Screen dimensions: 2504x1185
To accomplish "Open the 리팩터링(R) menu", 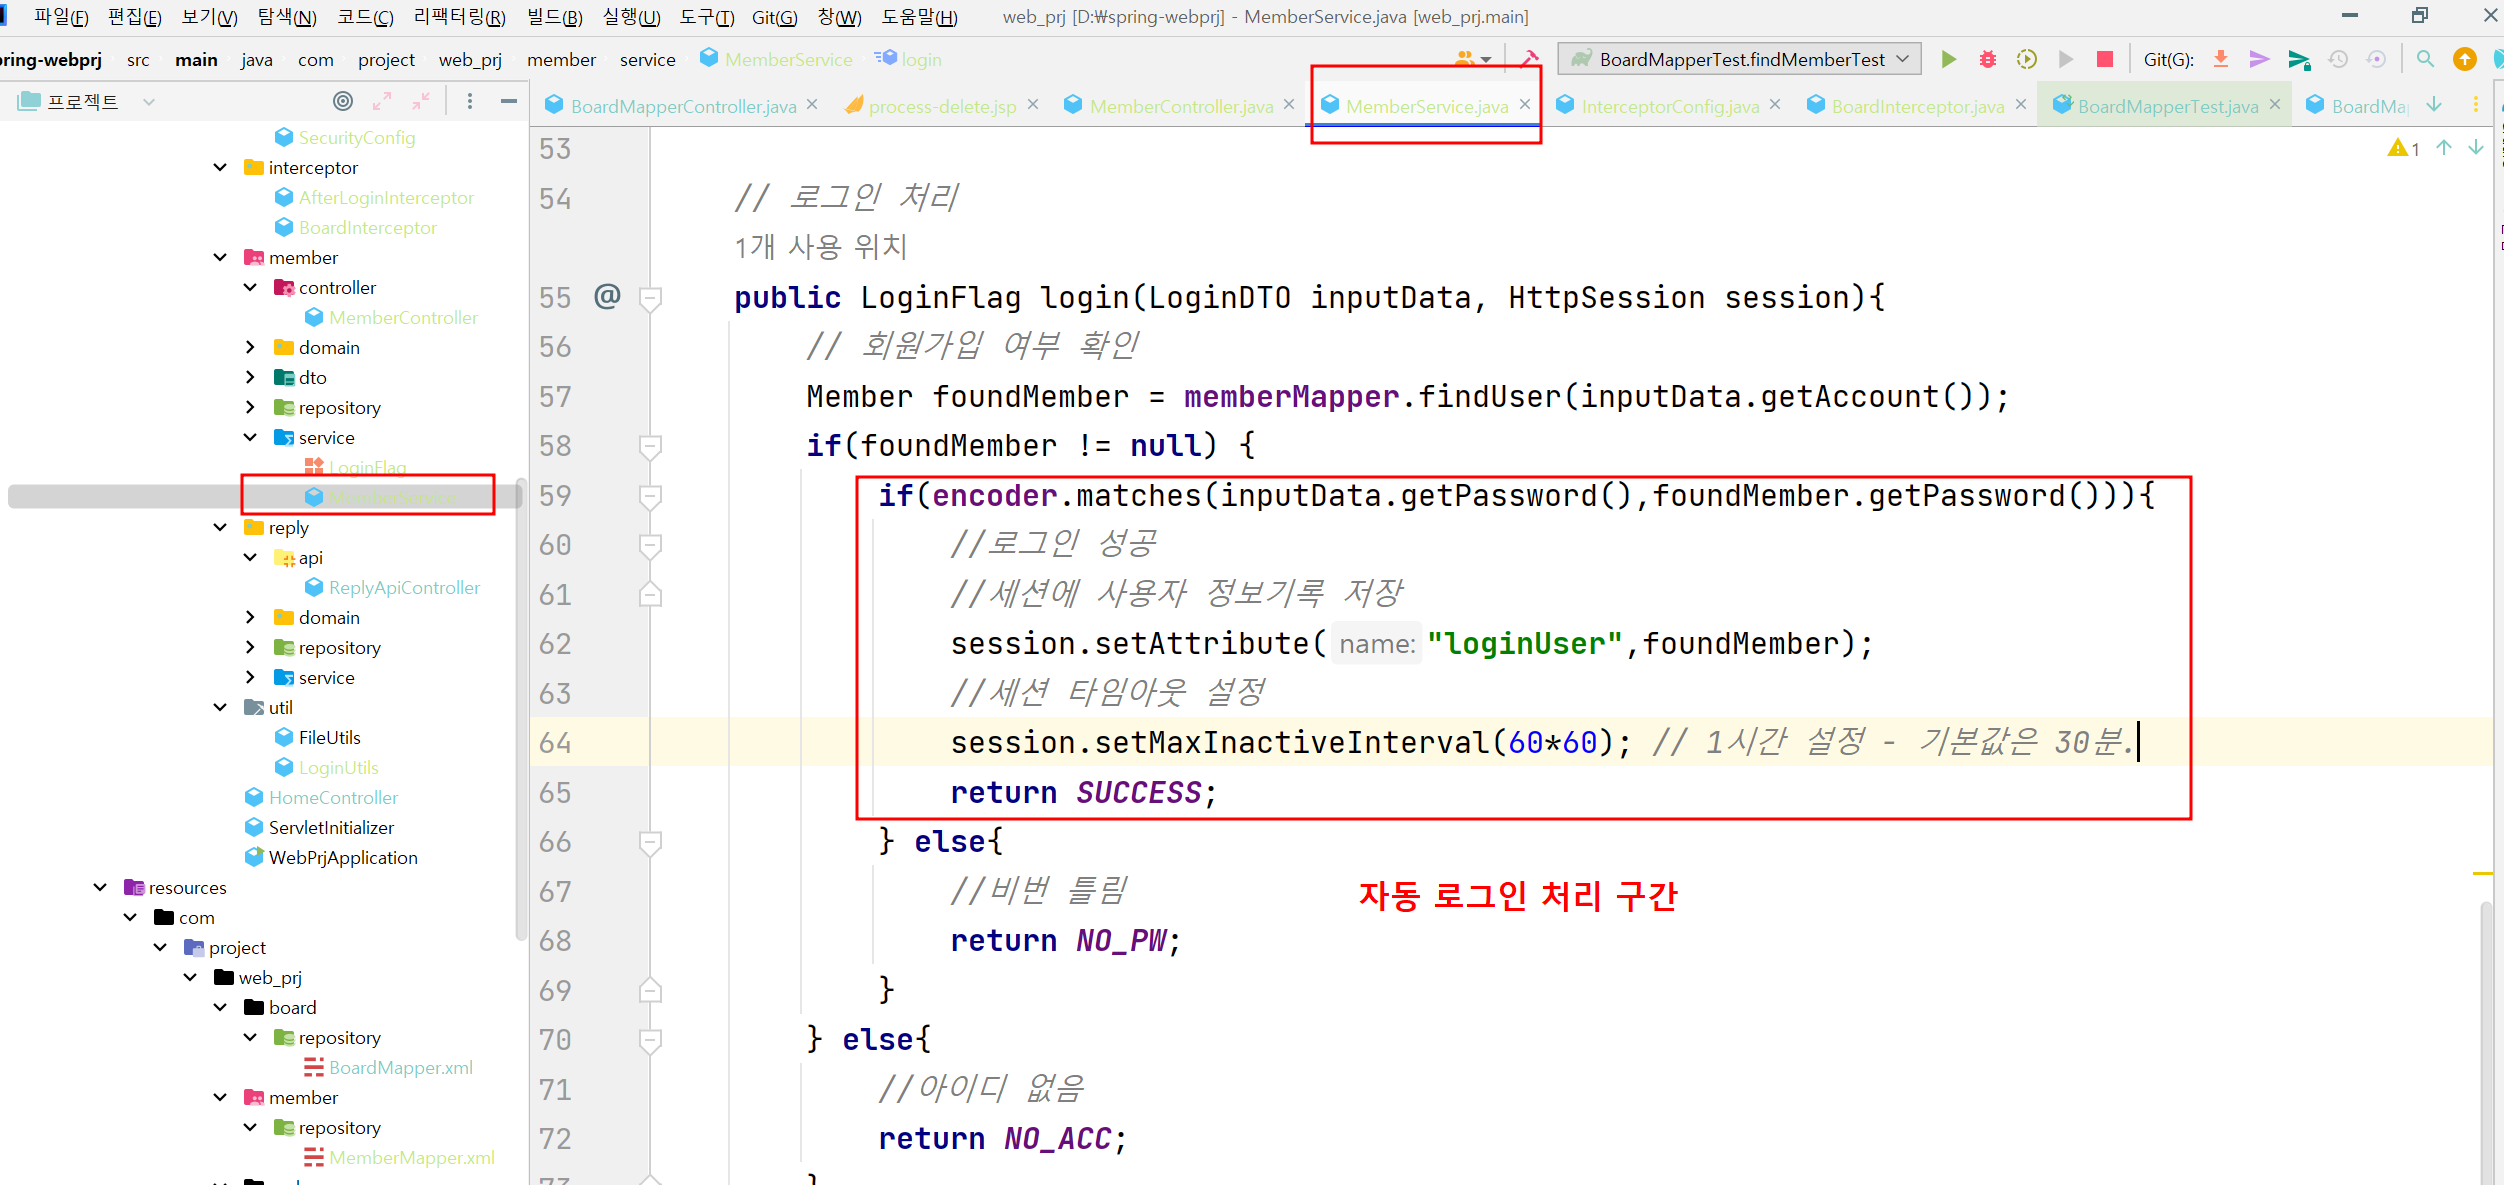I will coord(459,17).
